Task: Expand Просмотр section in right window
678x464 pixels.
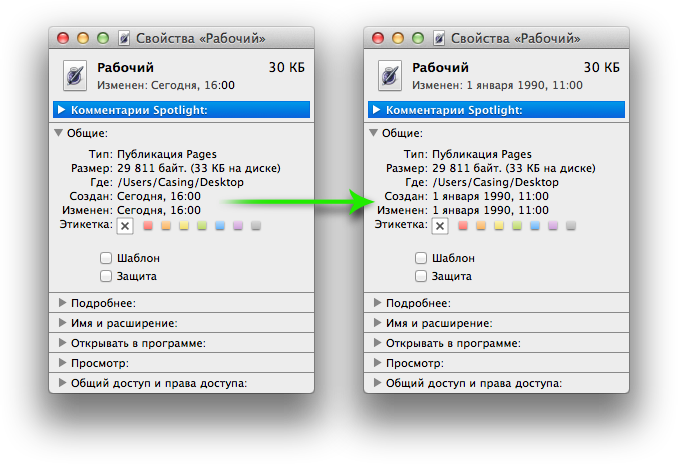Action: point(377,362)
